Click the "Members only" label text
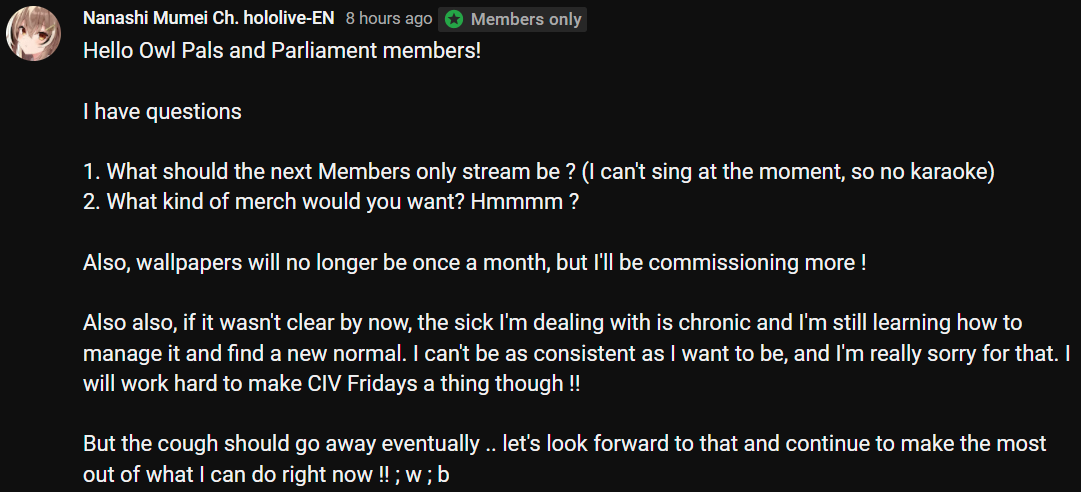 (x=526, y=19)
